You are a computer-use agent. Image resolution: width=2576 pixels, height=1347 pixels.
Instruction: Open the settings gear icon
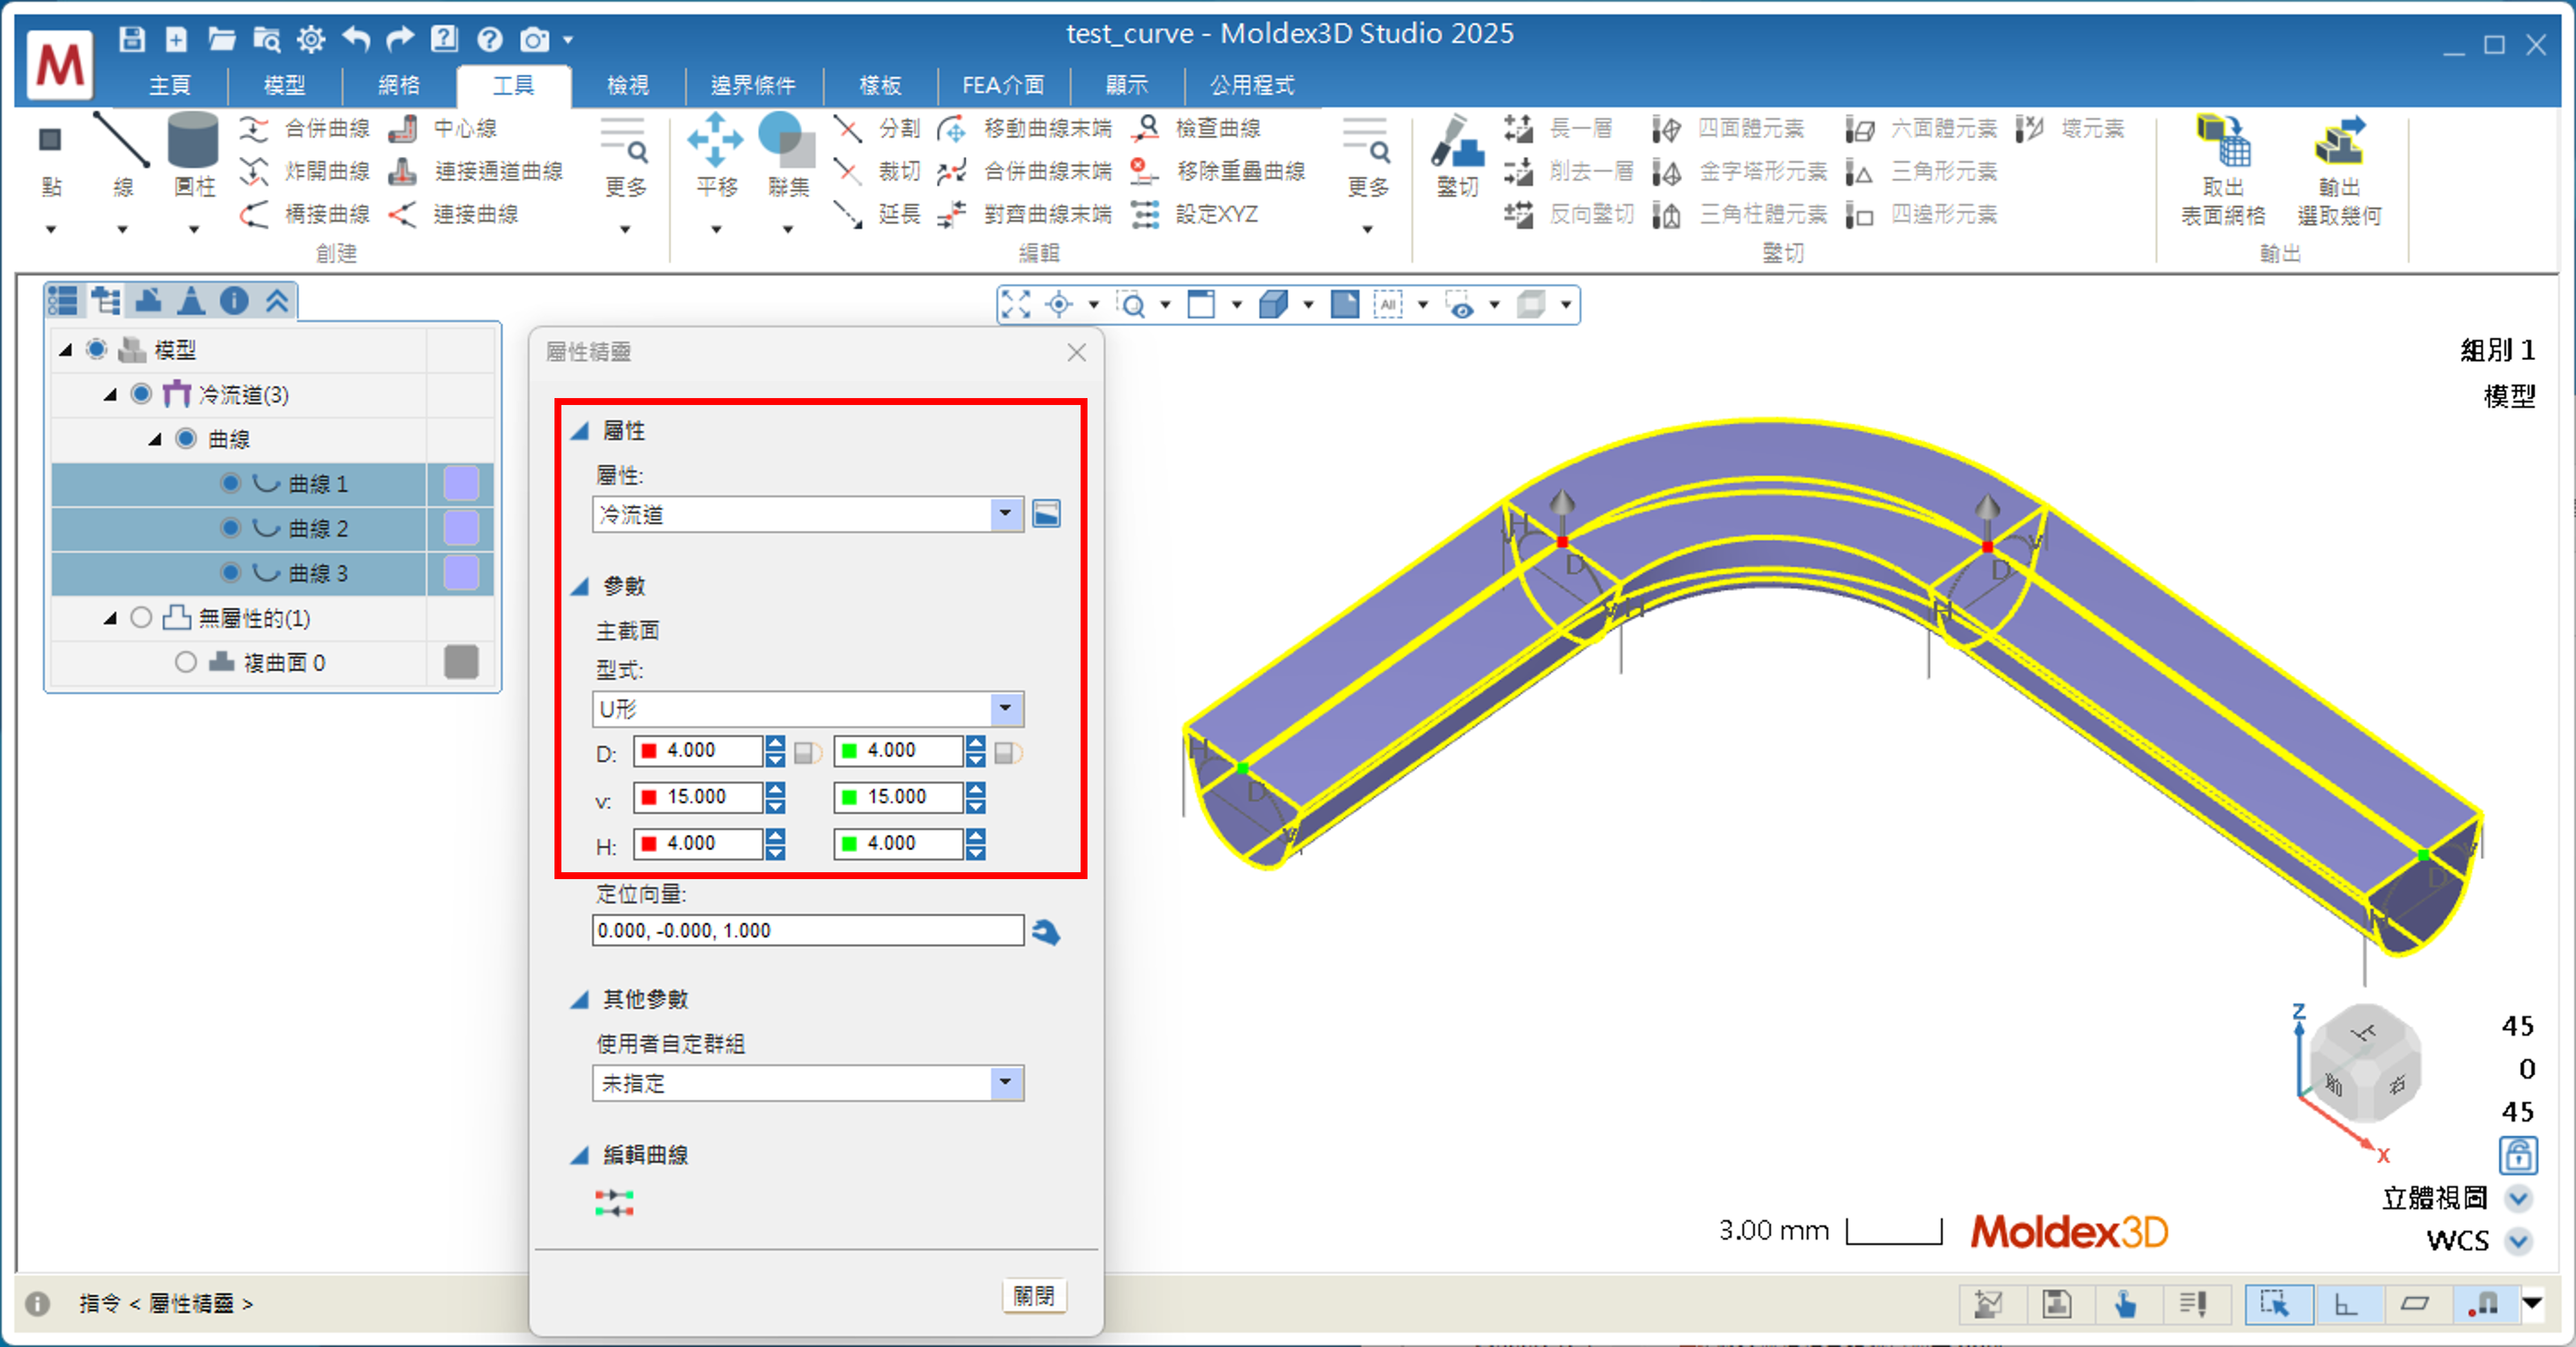click(311, 39)
